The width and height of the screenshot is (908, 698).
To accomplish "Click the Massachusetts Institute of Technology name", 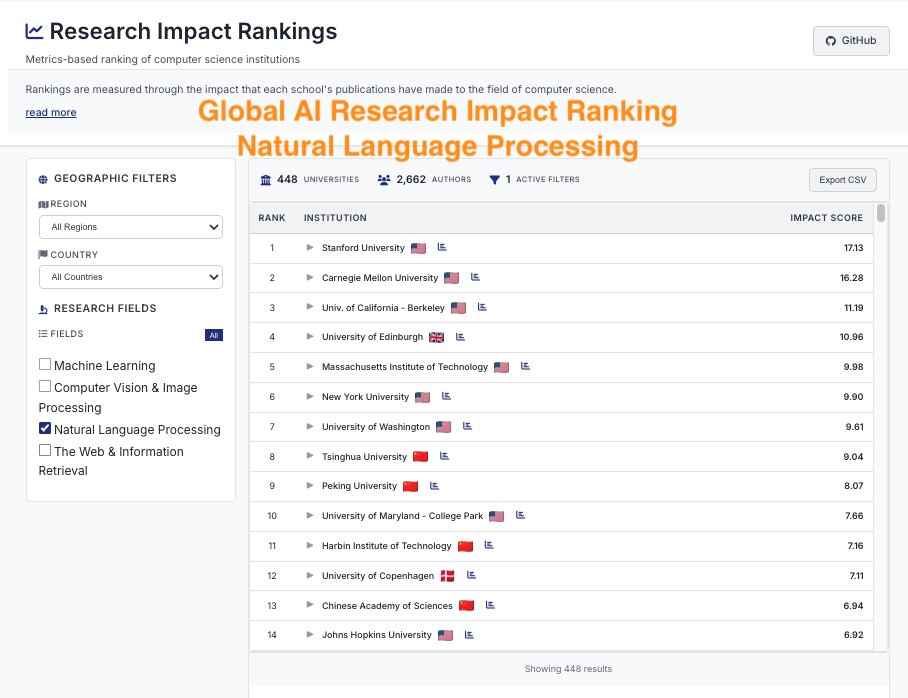I will (405, 367).
